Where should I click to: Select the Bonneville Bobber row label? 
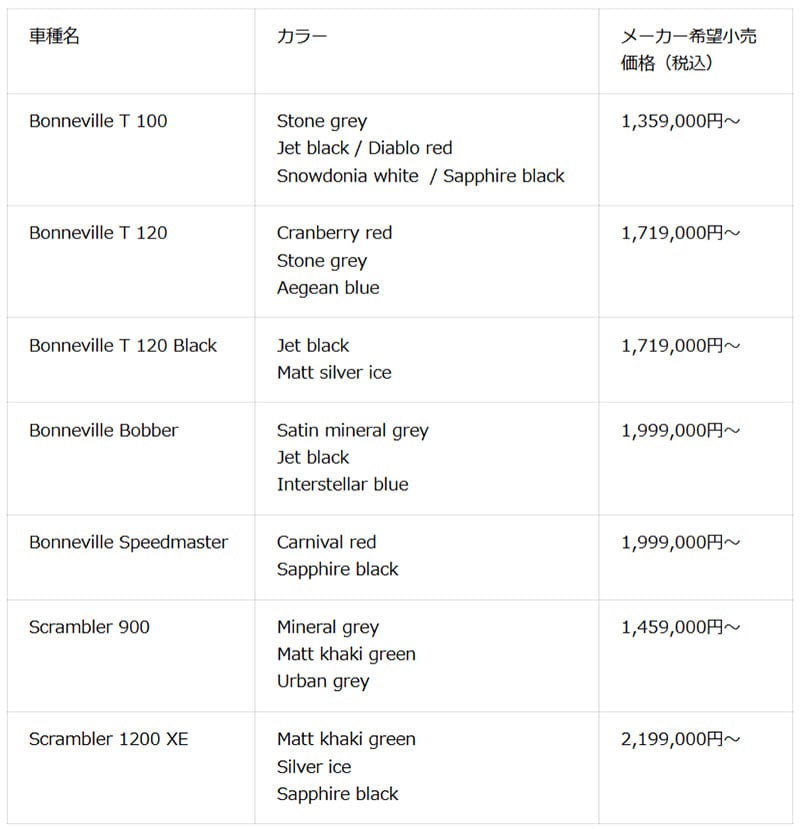click(x=103, y=430)
